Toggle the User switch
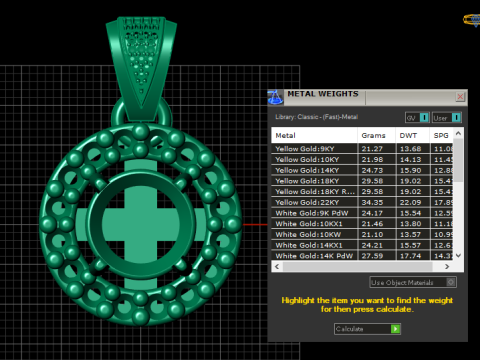Viewport: 480px width, 360px height. (447, 118)
